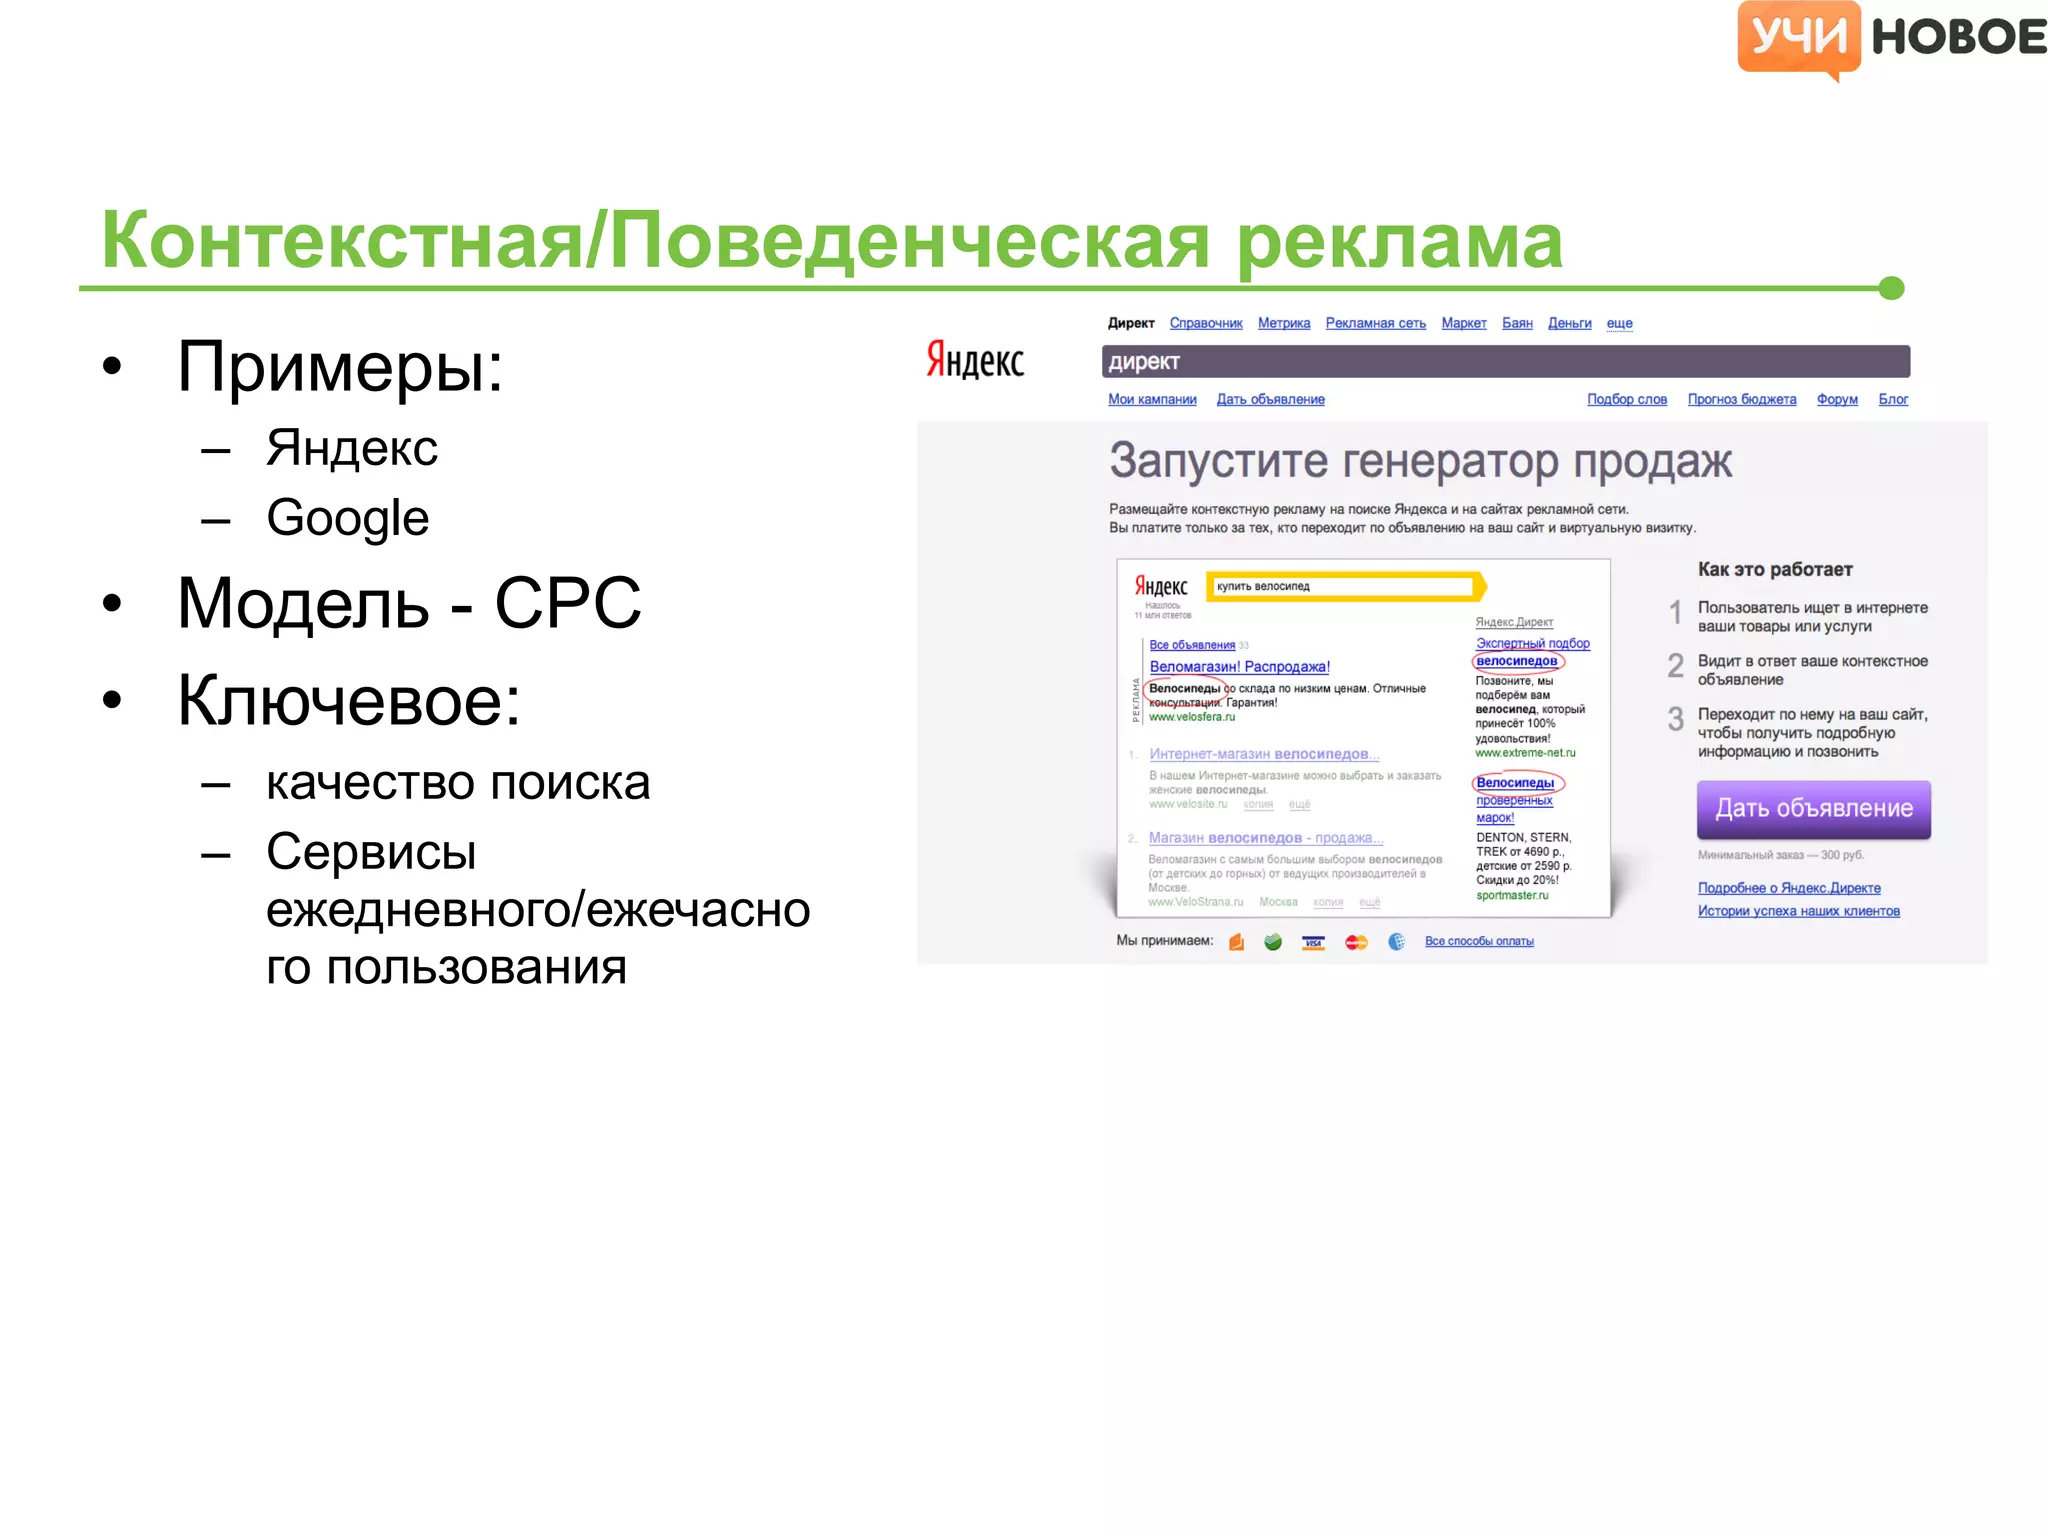
Task: Open the Все способы оплаты link
Action: click(1479, 941)
